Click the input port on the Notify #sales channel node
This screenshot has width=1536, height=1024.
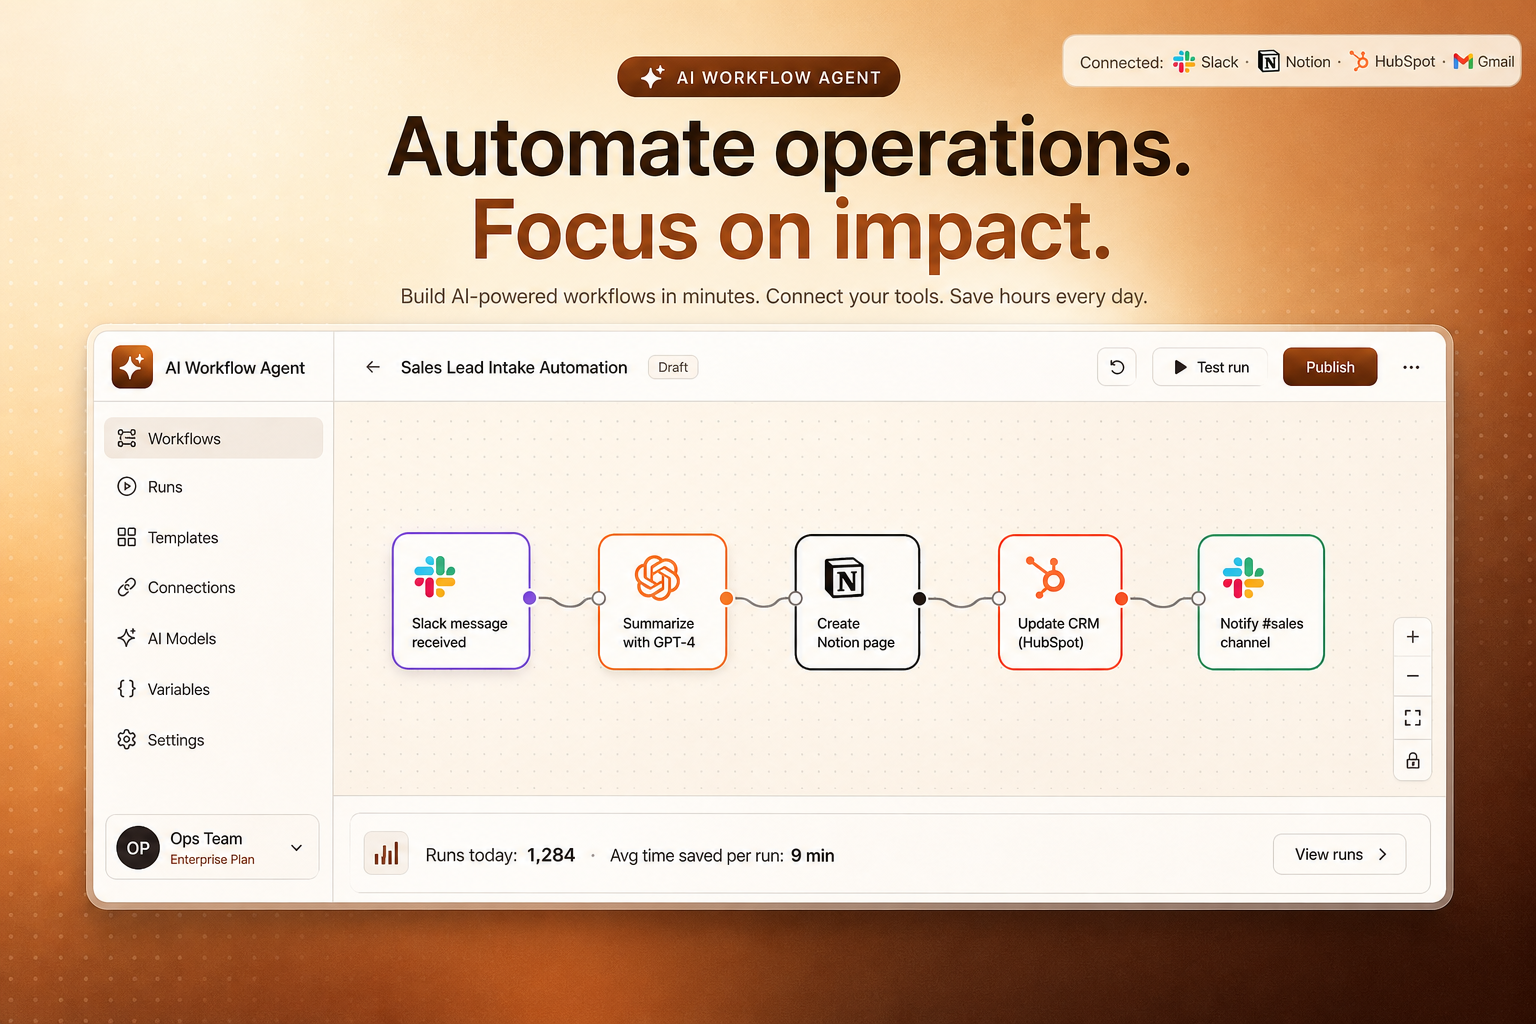point(1199,598)
